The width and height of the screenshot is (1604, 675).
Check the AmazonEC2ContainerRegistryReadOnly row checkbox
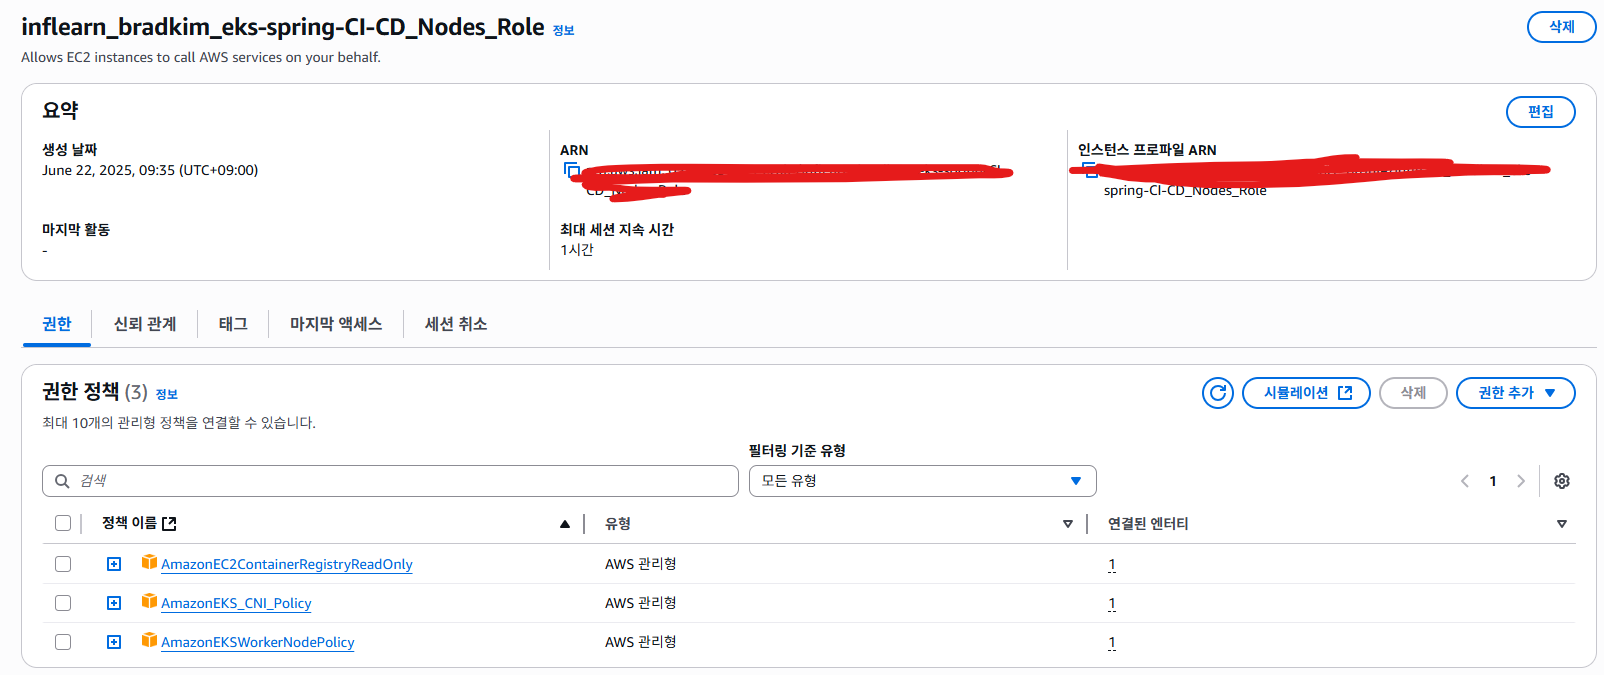[63, 564]
